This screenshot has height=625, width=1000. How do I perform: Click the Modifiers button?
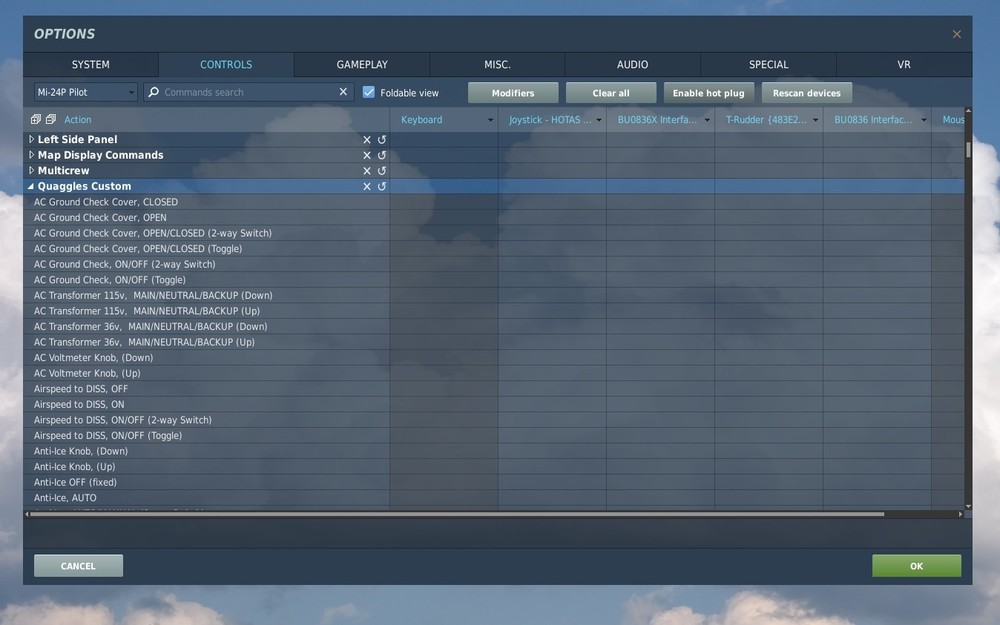pos(513,92)
